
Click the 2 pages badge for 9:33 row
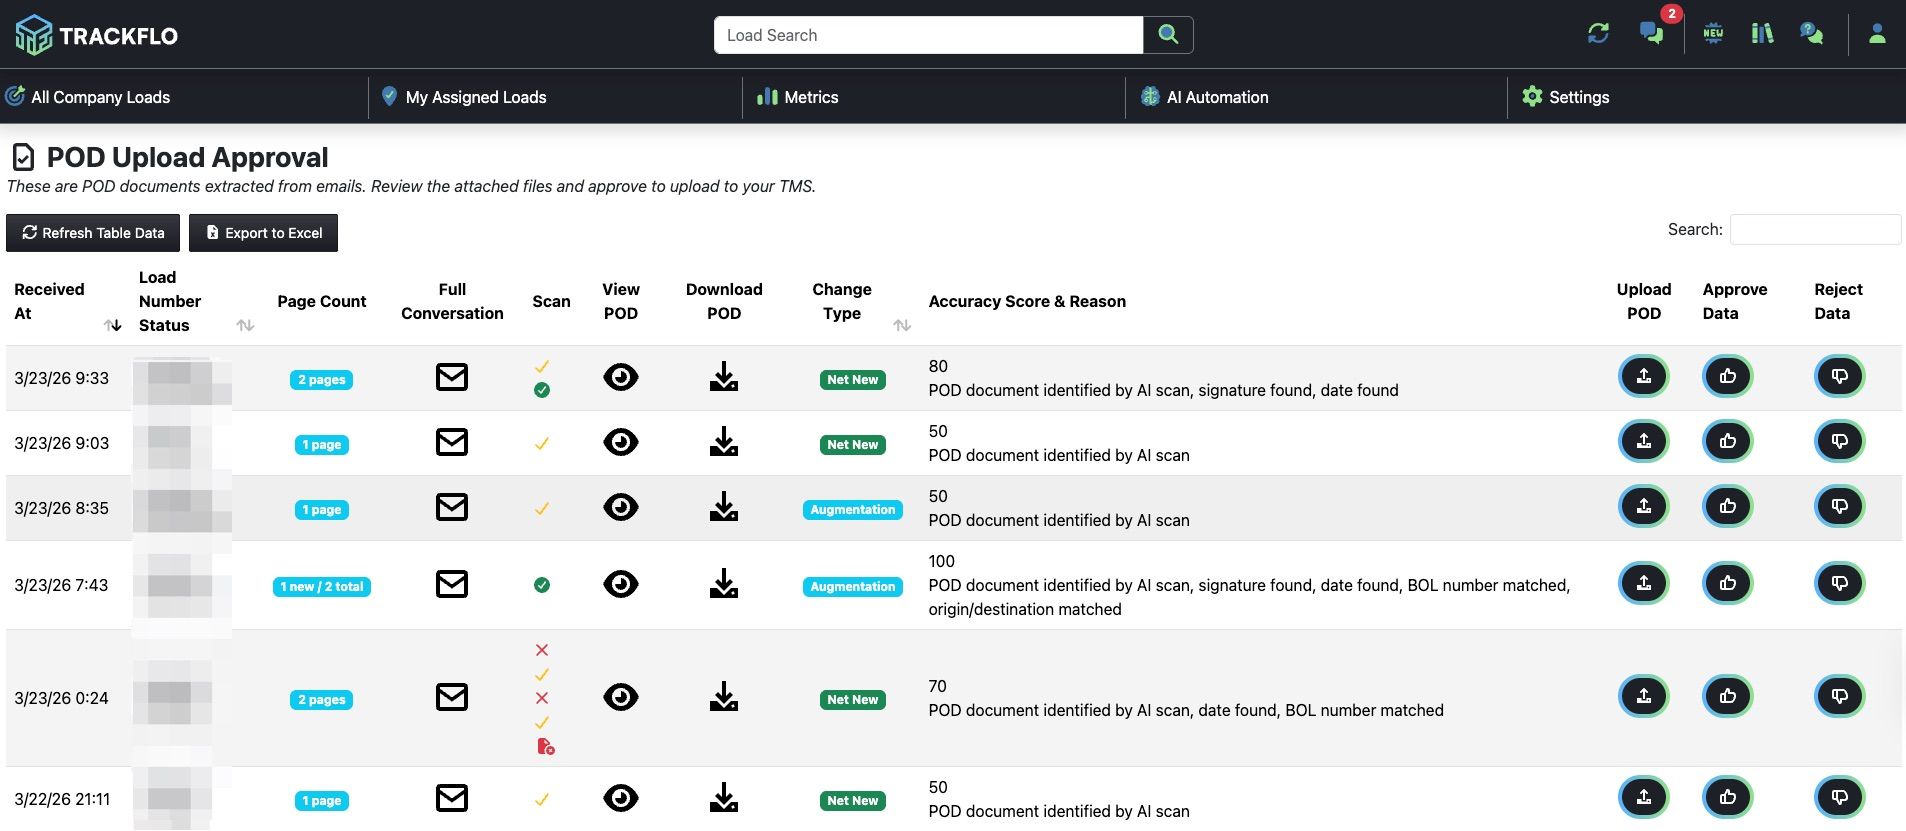(x=322, y=380)
